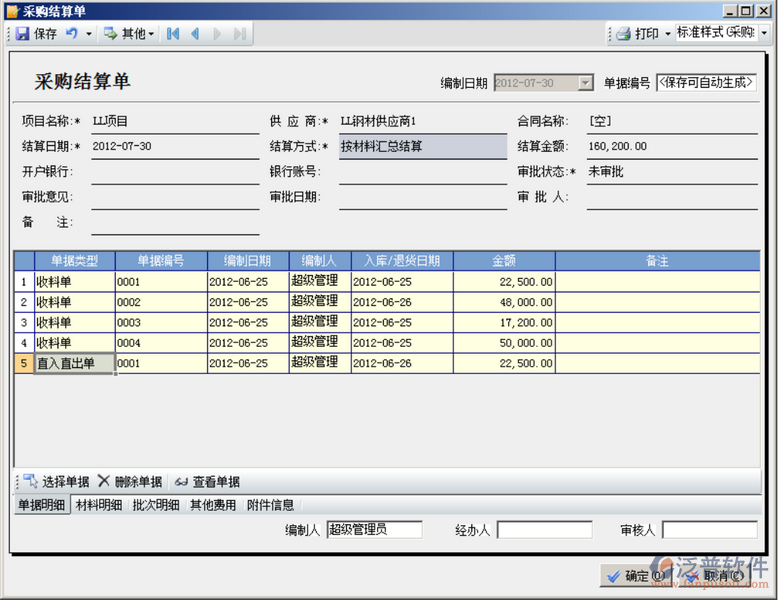This screenshot has width=779, height=600.
Task: Click 选择单据 to select documents
Action: click(56, 482)
